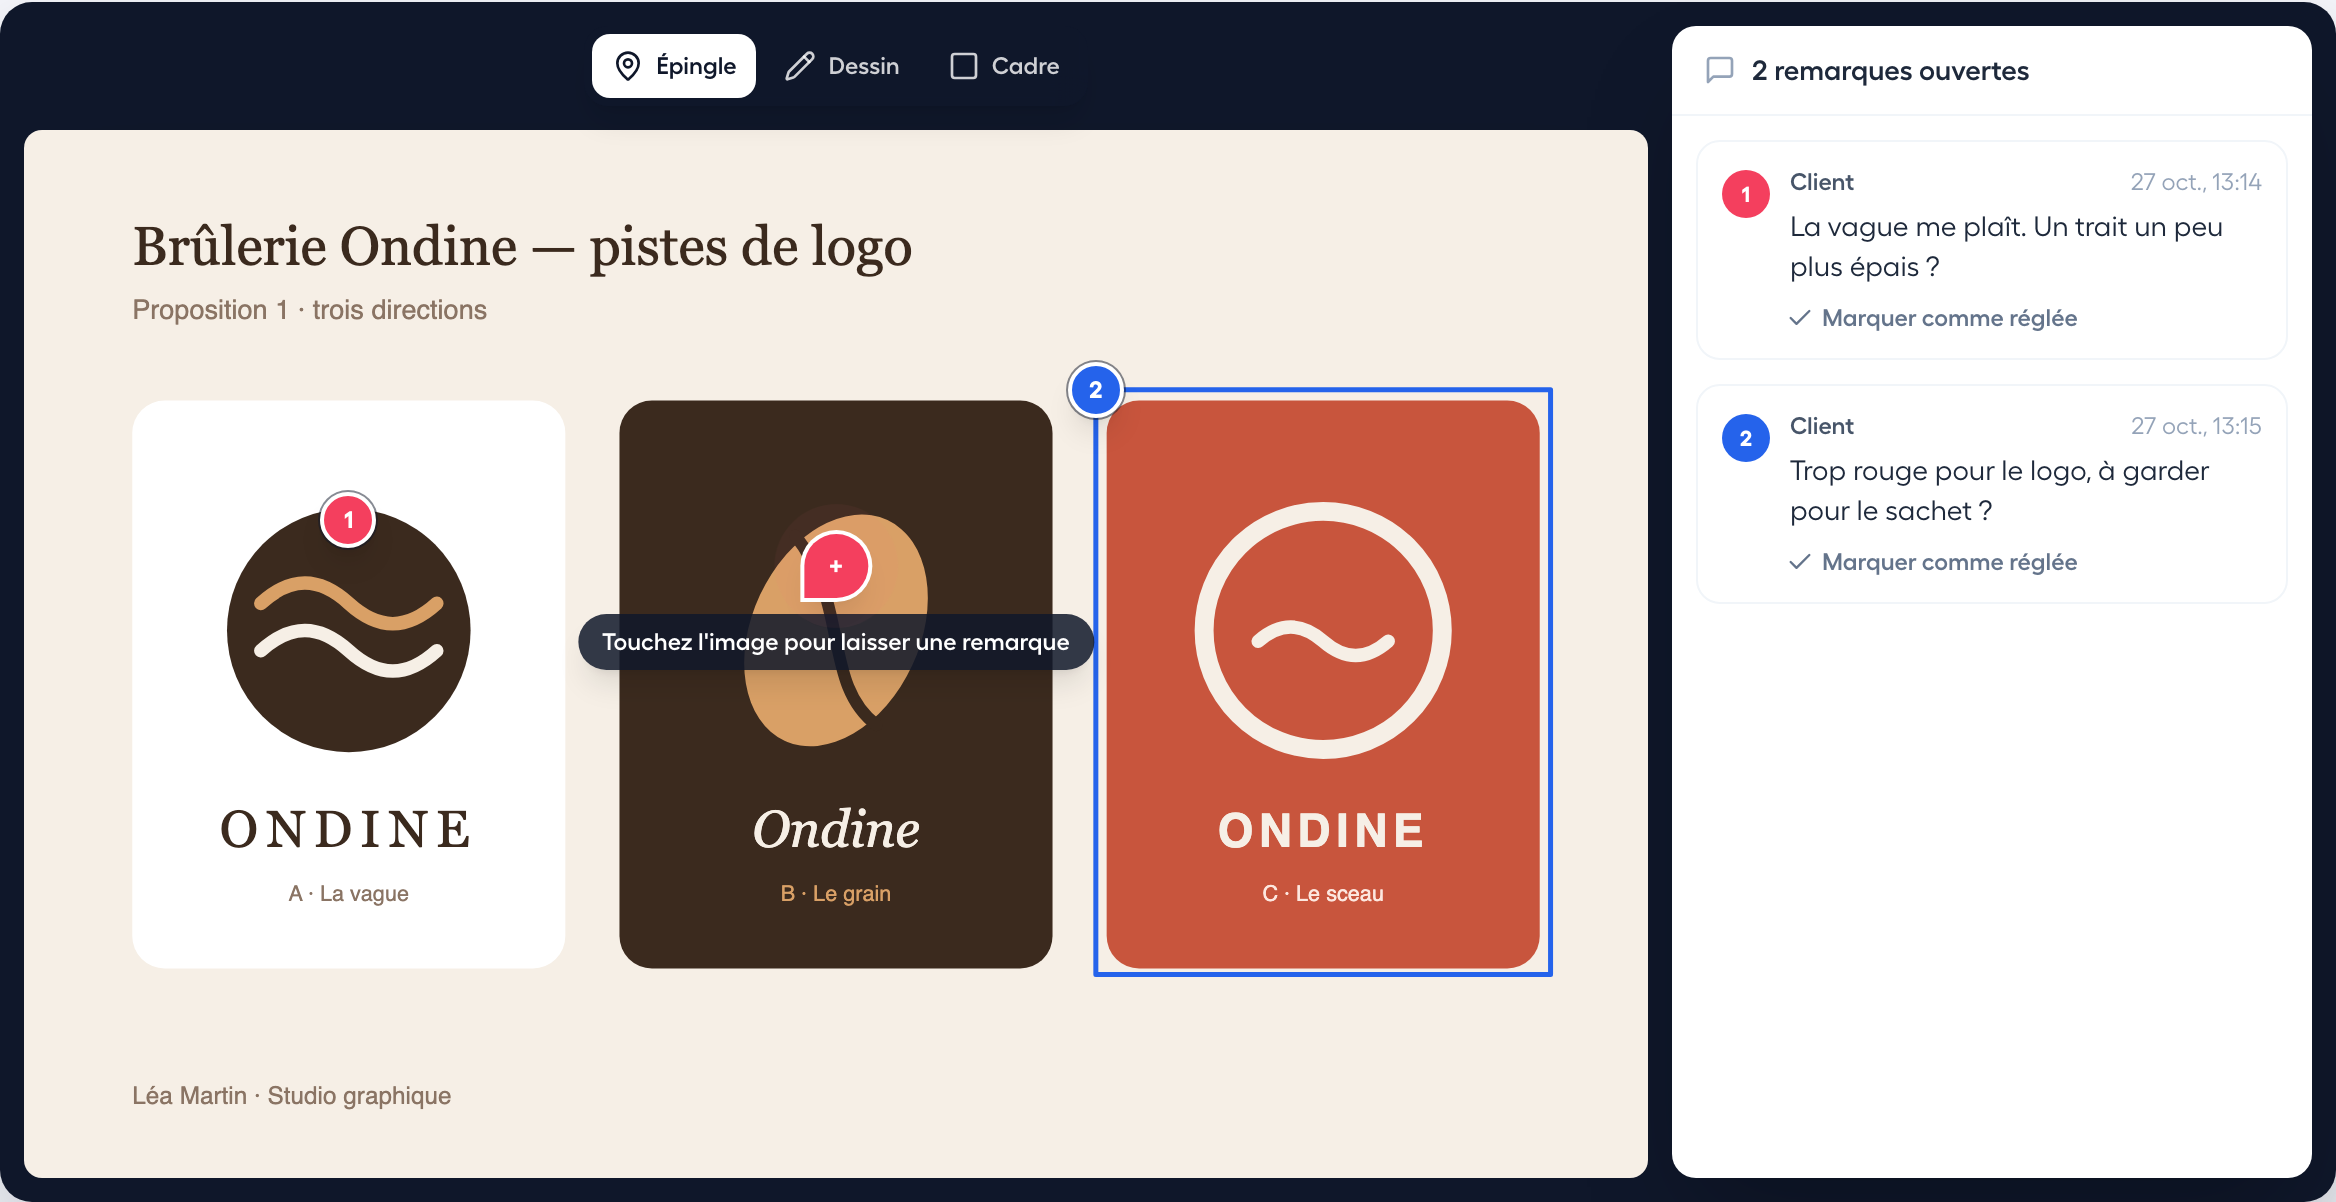Mark the 'Trop rouge pour le logo' remark as resolved
Screen dimensions: 2336x1202
[x=1933, y=562]
